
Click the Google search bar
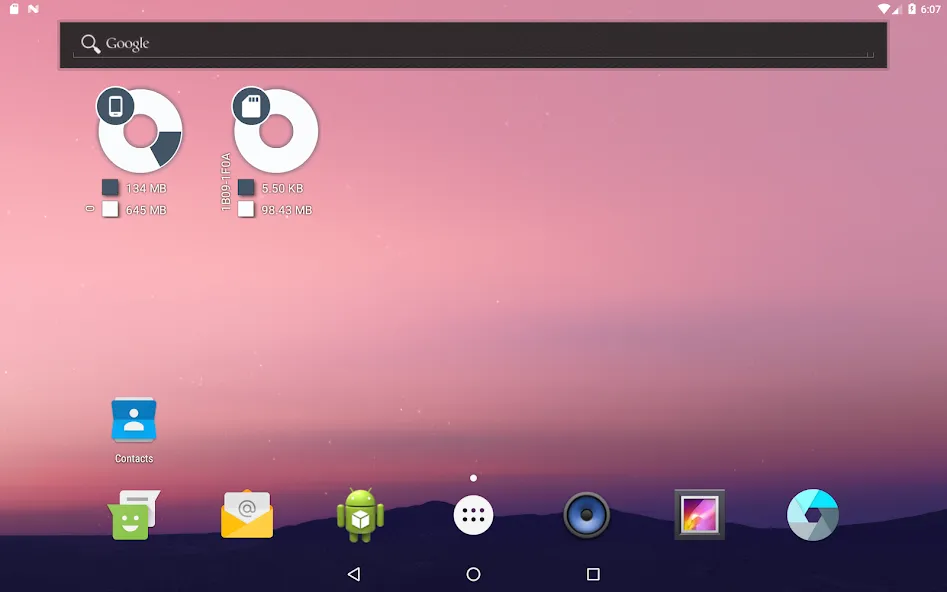[x=473, y=45]
